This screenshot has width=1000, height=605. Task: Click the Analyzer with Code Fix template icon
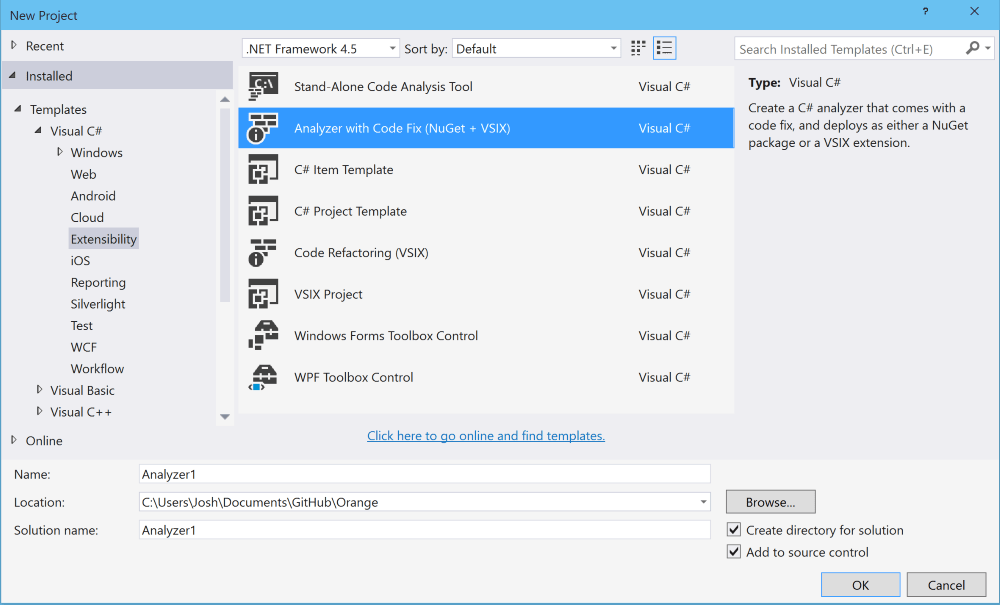263,128
